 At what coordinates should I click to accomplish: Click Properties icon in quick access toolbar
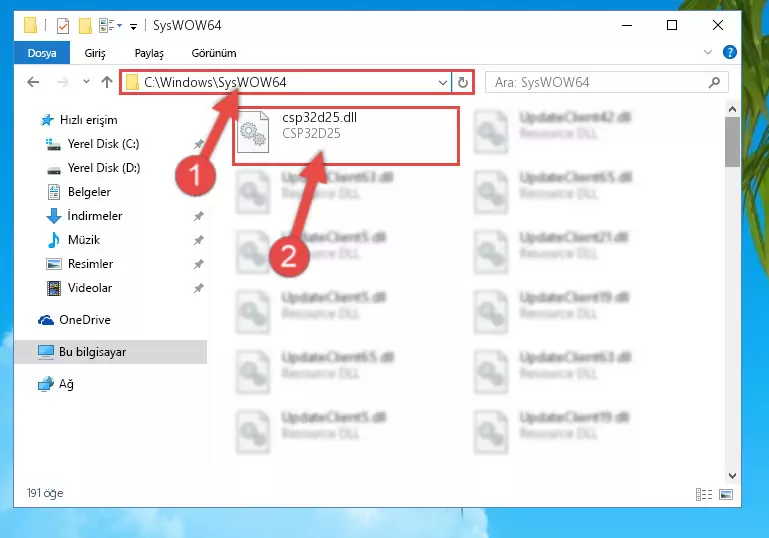63,26
